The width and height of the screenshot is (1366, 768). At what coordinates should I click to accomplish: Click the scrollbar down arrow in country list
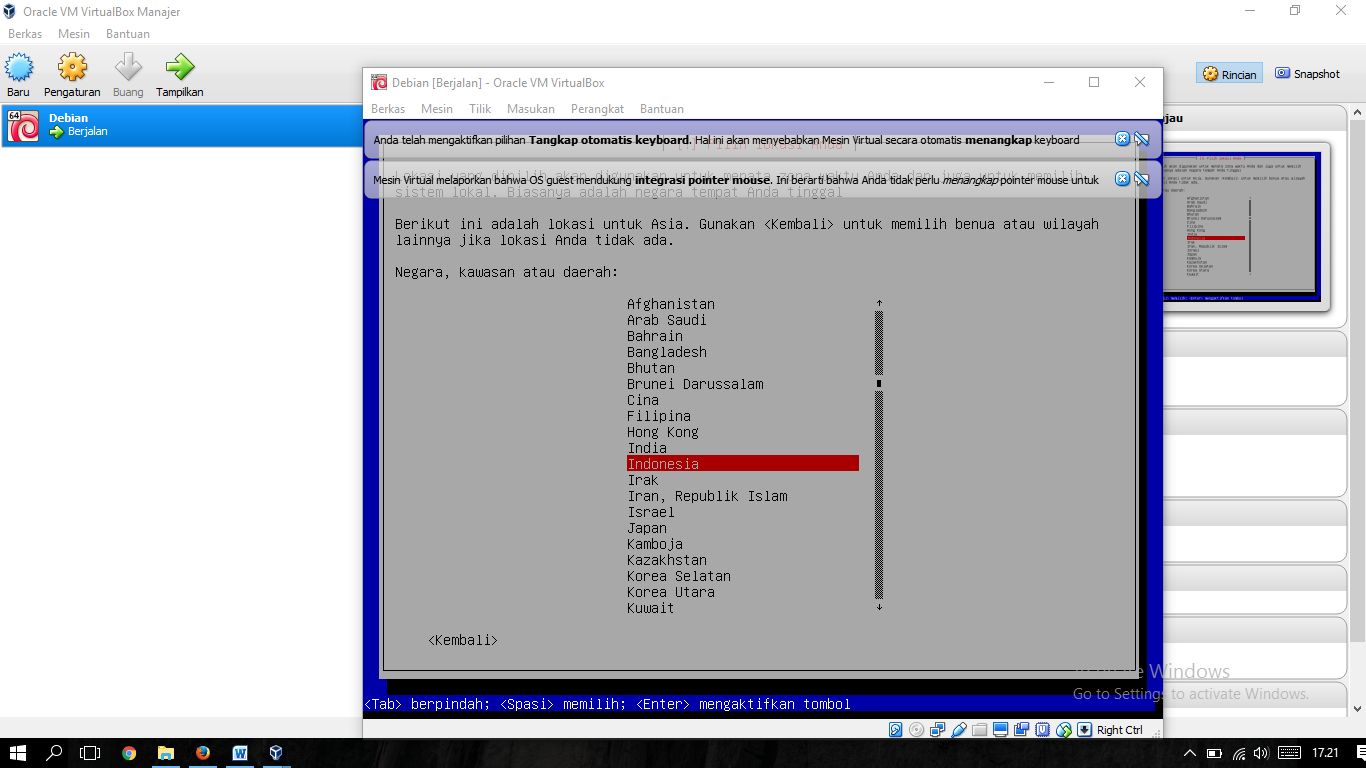click(x=878, y=607)
